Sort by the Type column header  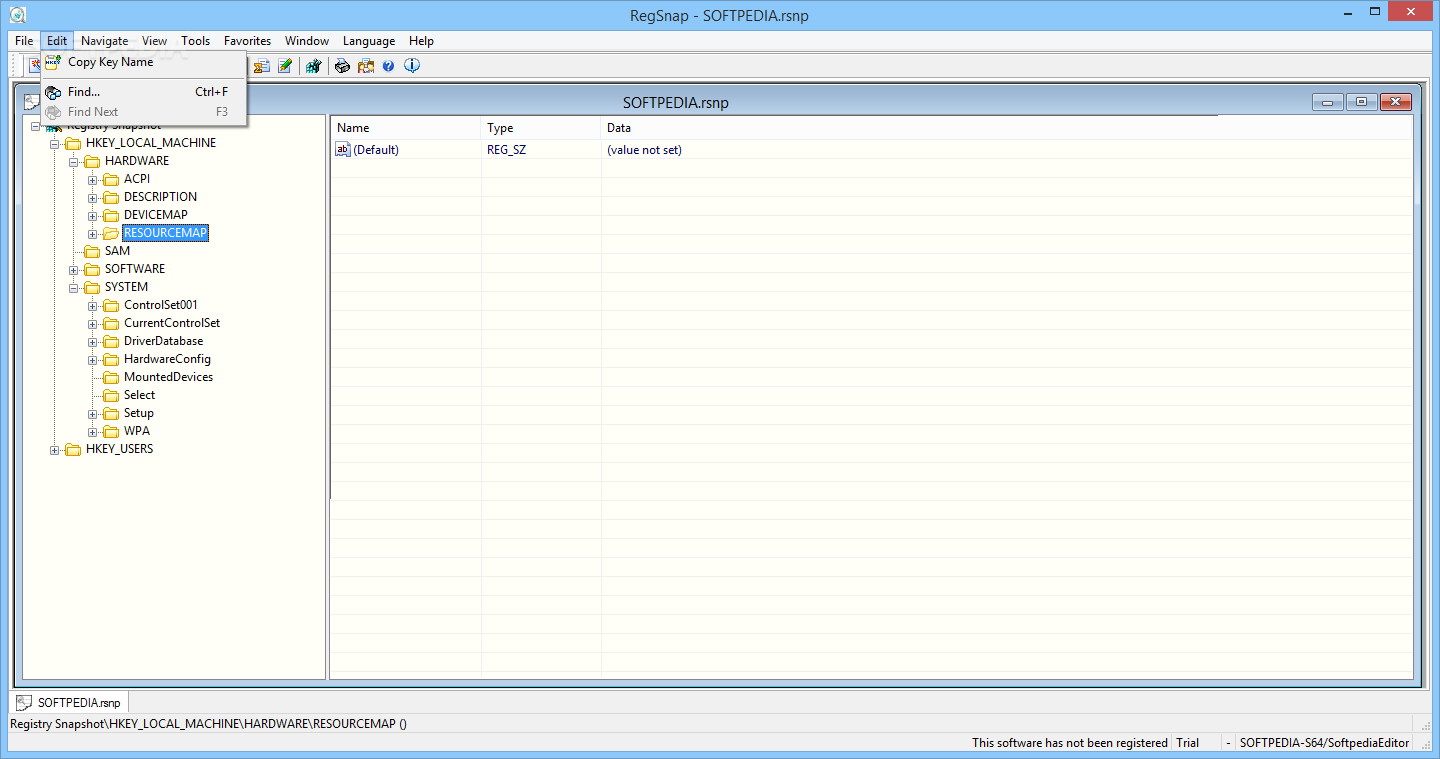point(541,128)
